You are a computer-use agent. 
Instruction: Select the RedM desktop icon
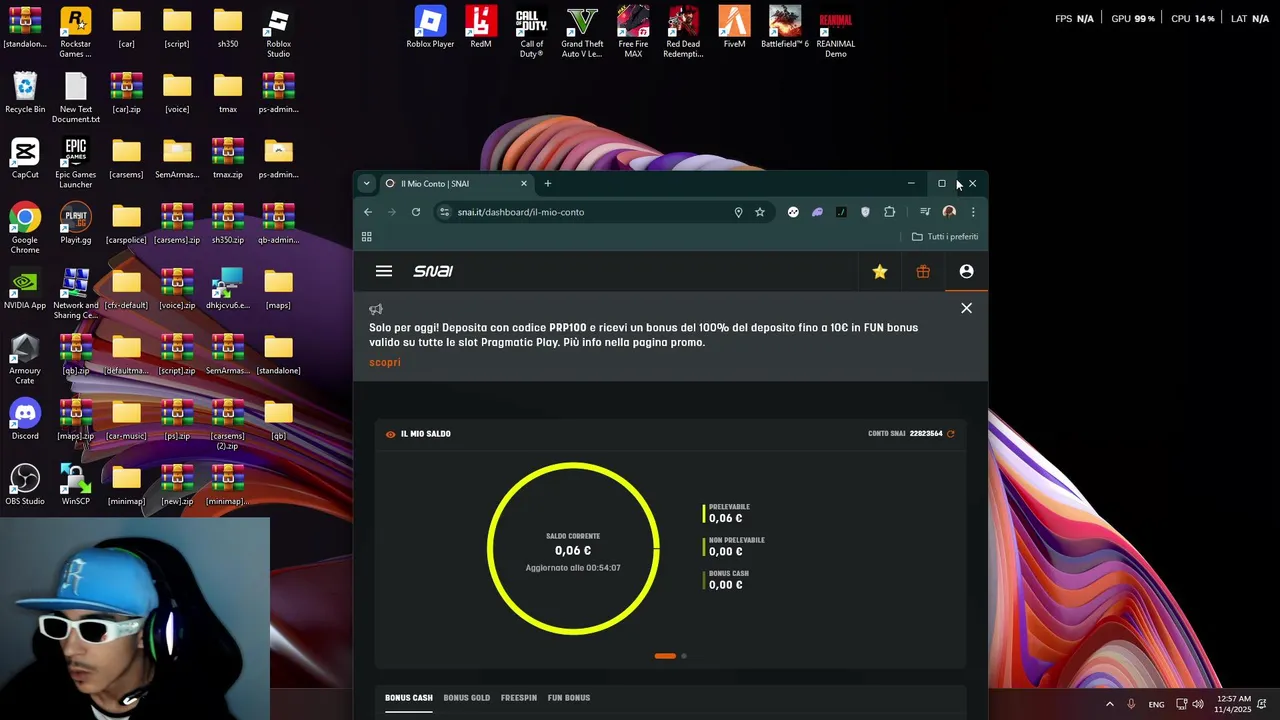[x=481, y=27]
